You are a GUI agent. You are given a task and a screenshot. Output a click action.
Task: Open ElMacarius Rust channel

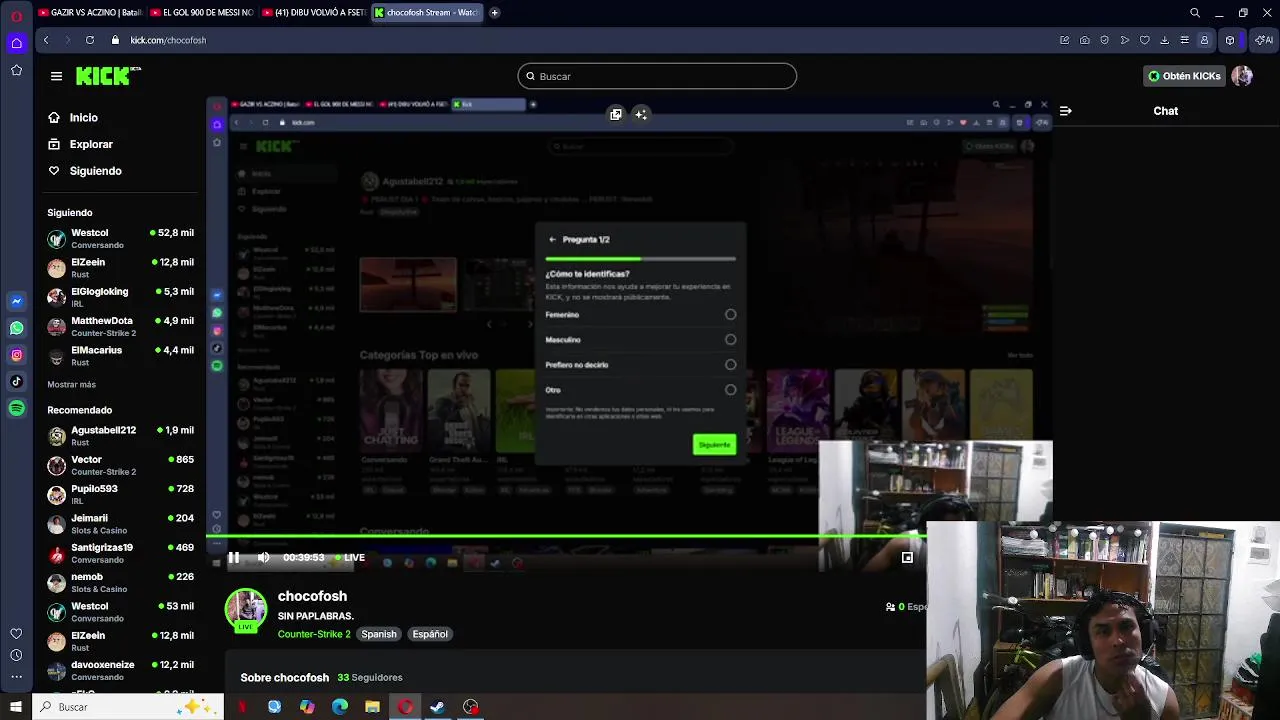pos(121,356)
